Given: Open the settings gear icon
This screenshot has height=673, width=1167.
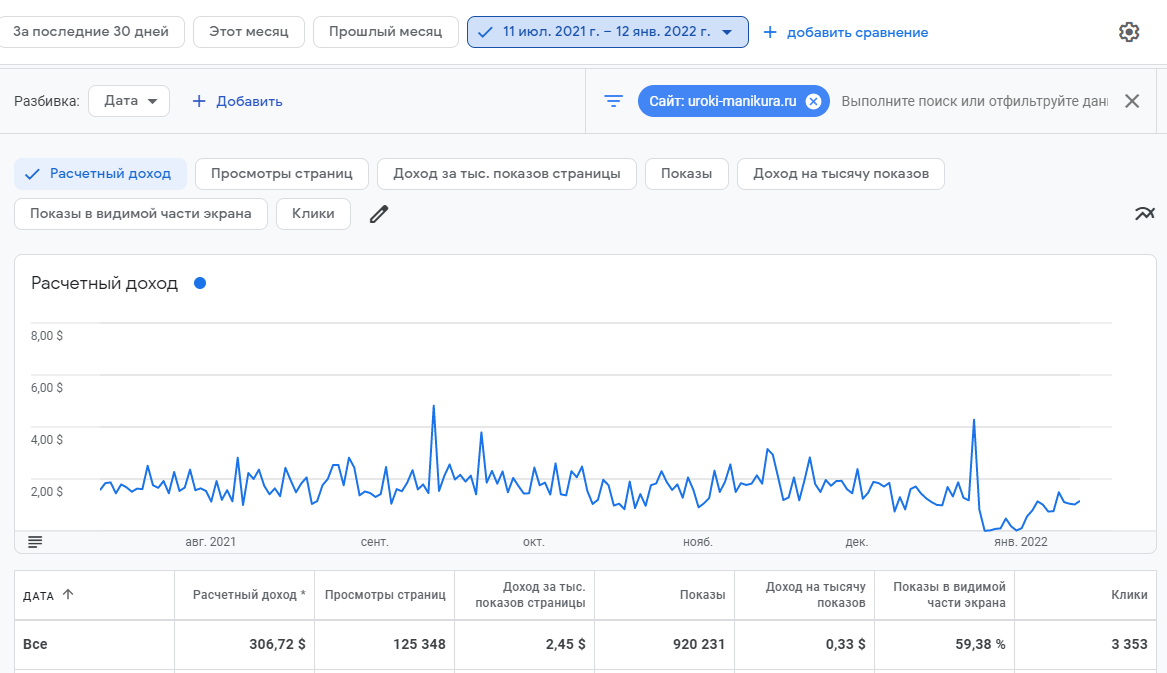Looking at the screenshot, I should point(1129,32).
